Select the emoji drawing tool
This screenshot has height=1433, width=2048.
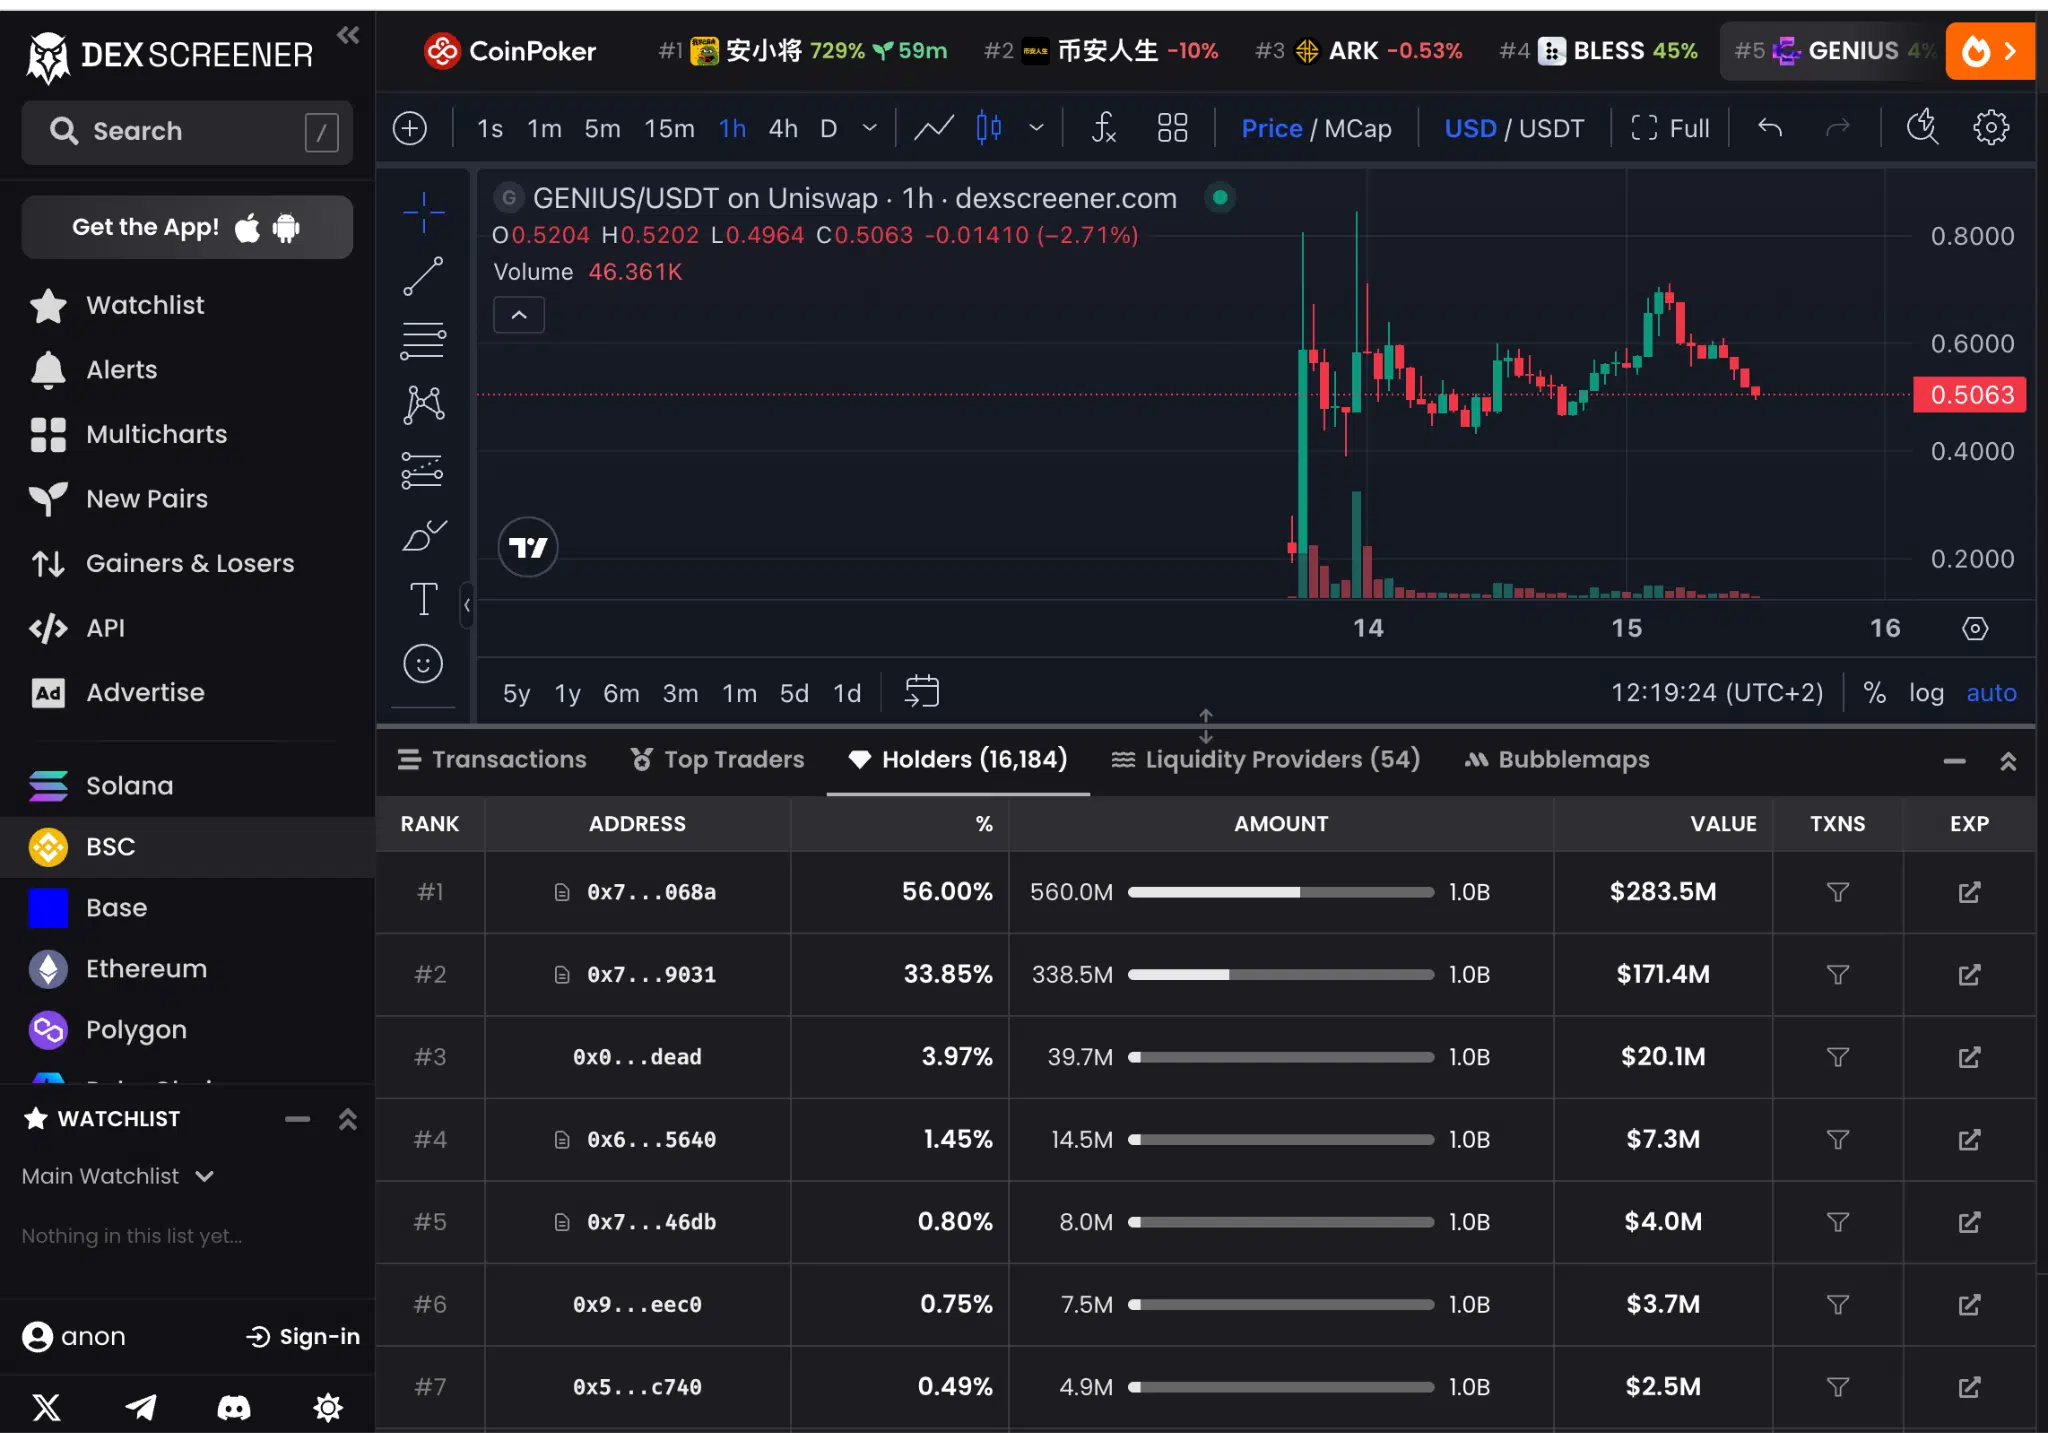[423, 663]
